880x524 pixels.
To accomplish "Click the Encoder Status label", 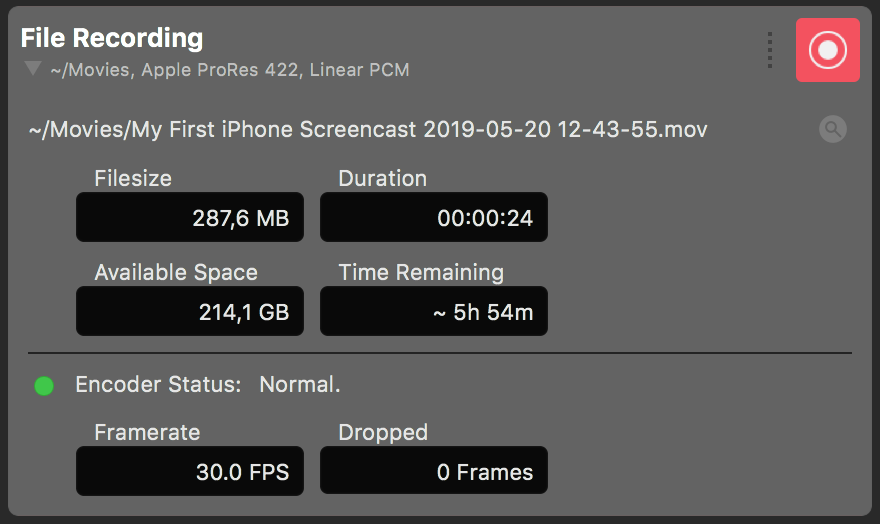I will [158, 385].
